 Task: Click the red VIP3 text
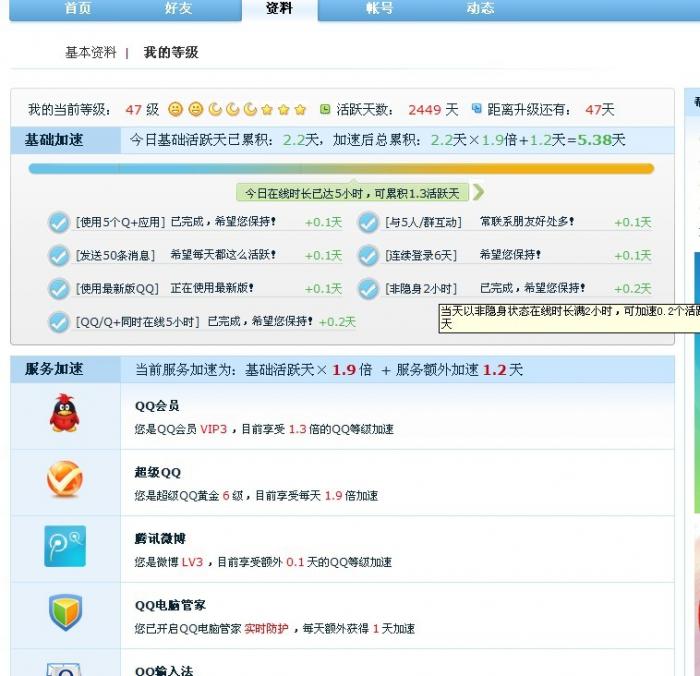[213, 429]
